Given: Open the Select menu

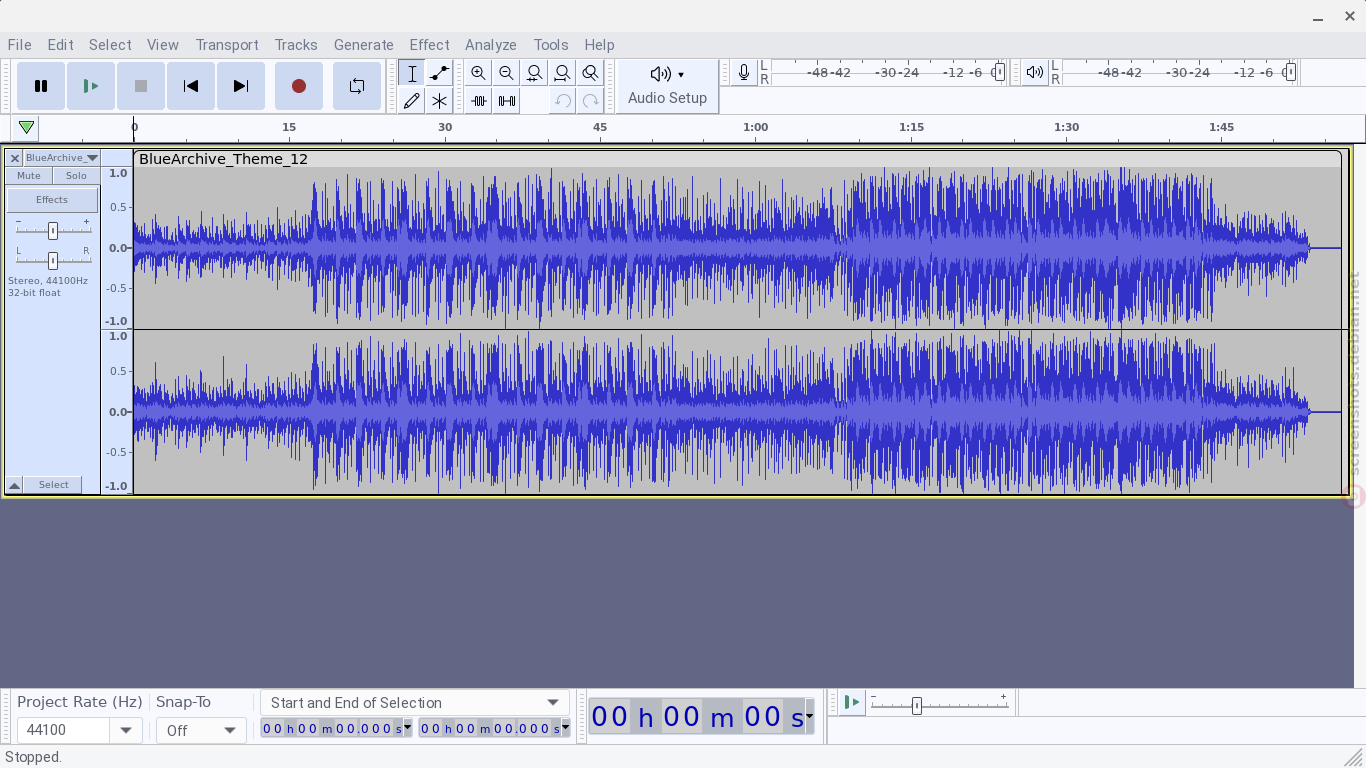Looking at the screenshot, I should (x=110, y=45).
